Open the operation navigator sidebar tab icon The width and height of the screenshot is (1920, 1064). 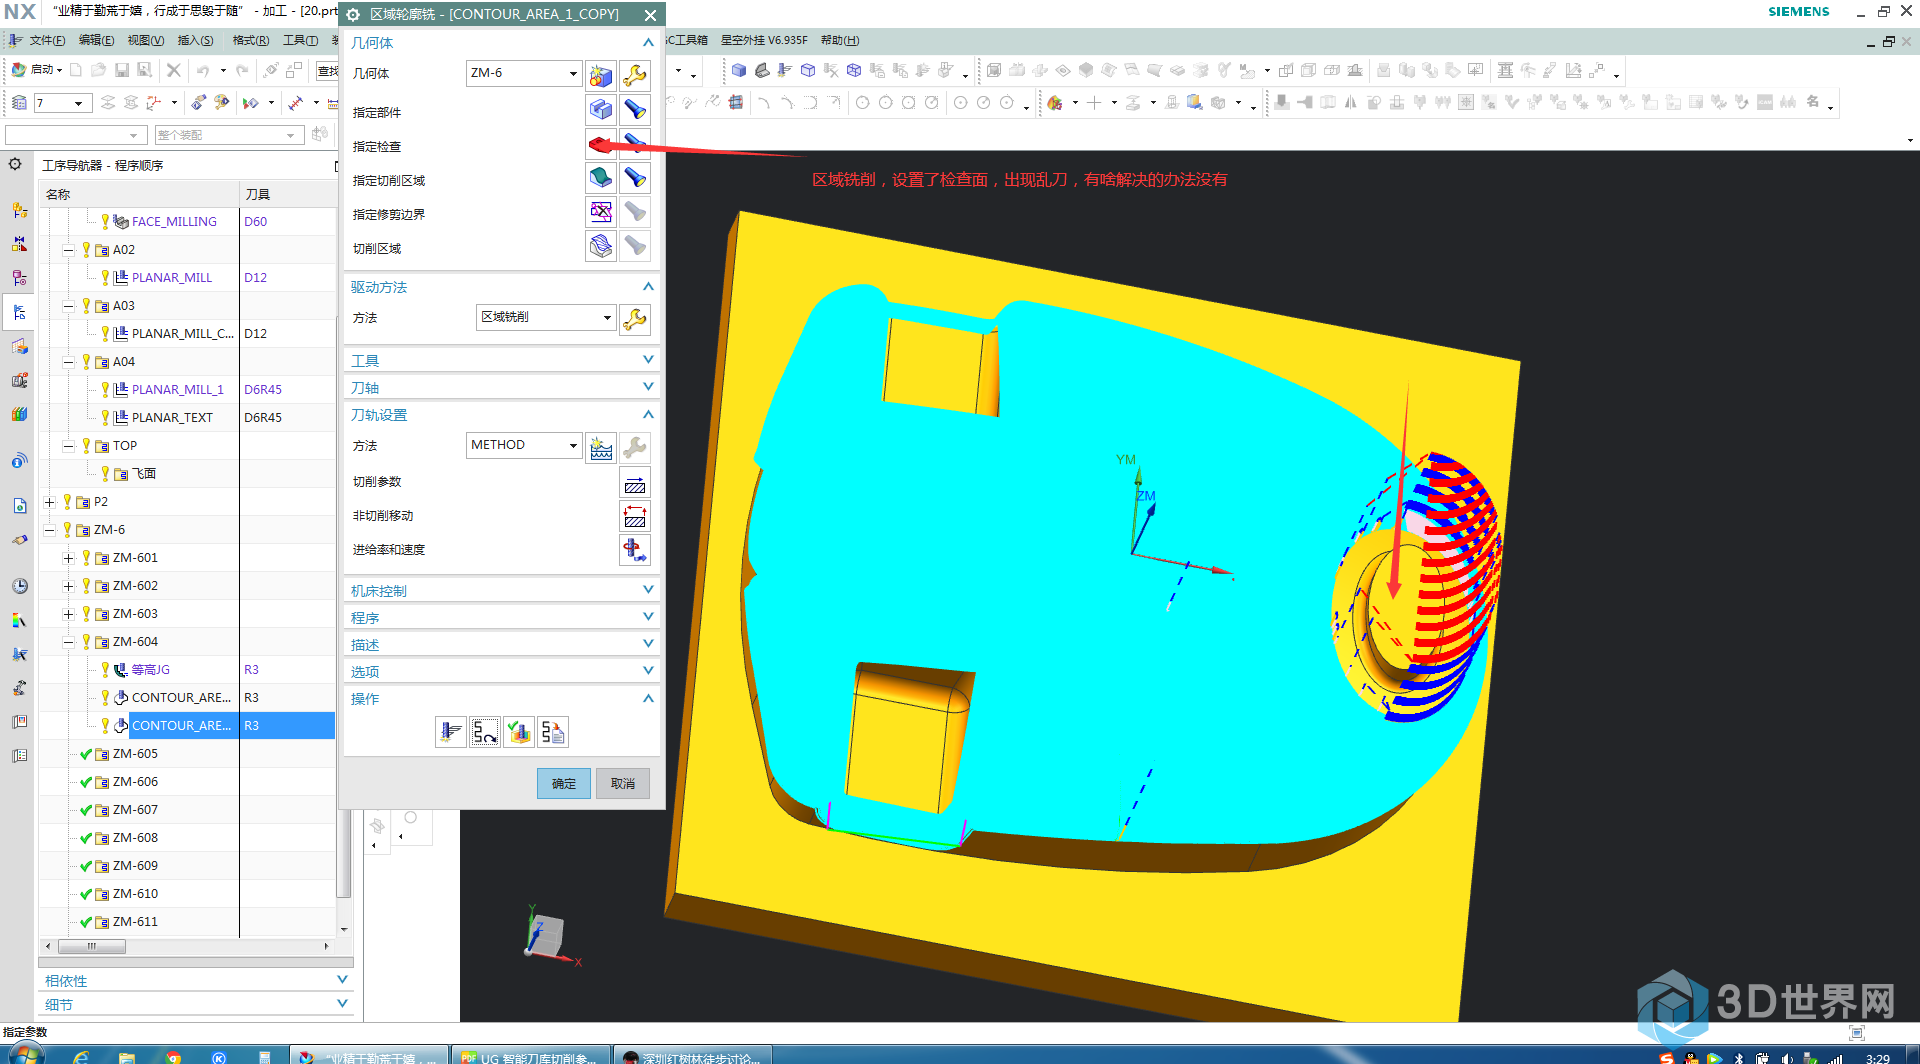tap(19, 313)
